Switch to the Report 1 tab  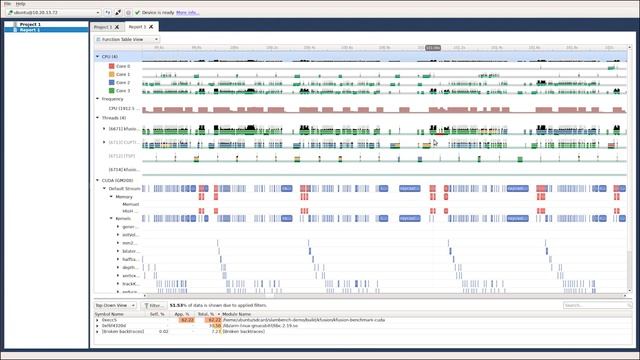137,27
